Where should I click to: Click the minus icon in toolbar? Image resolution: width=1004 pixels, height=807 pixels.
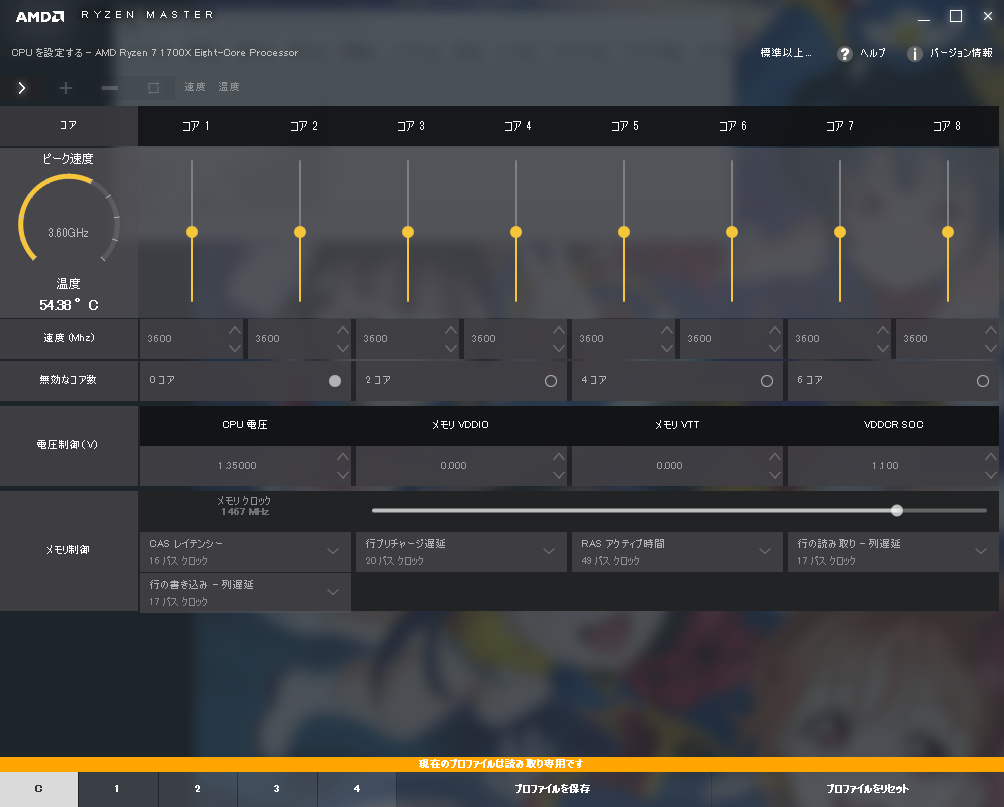(x=109, y=88)
